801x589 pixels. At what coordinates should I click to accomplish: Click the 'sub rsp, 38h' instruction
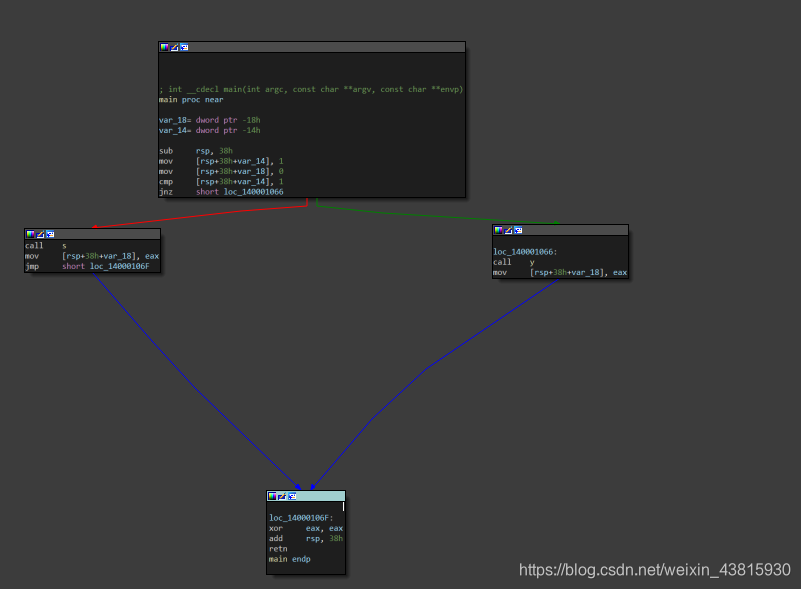point(196,151)
